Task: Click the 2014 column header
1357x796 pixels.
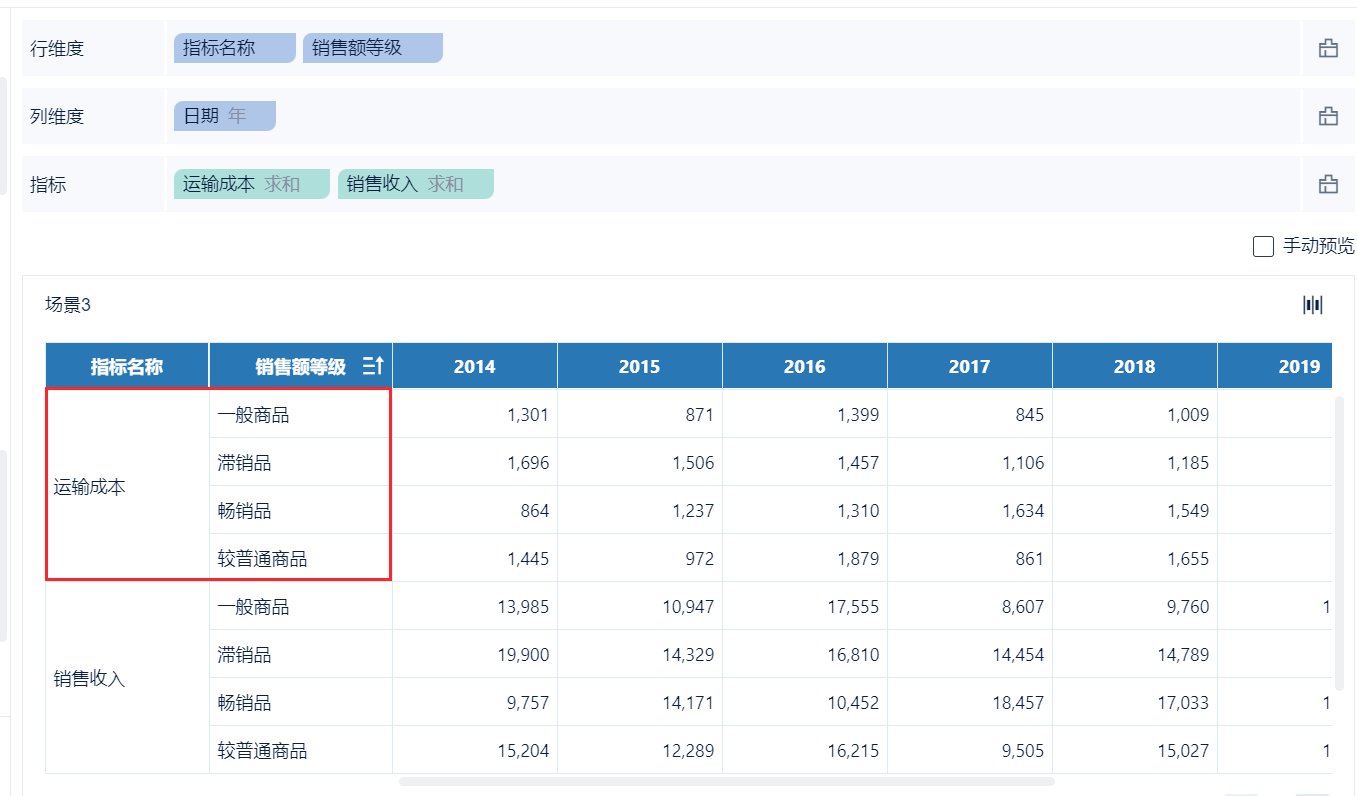Action: [x=474, y=367]
